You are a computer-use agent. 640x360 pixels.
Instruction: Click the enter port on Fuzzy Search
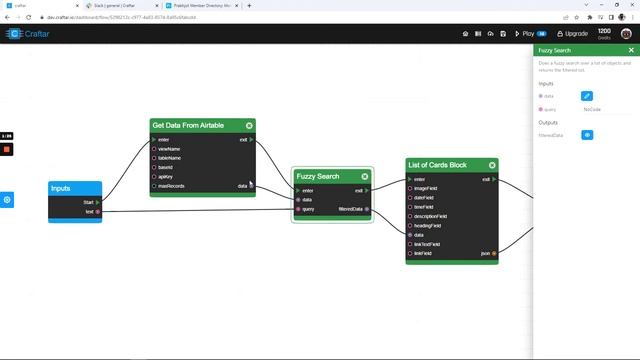[298, 191]
